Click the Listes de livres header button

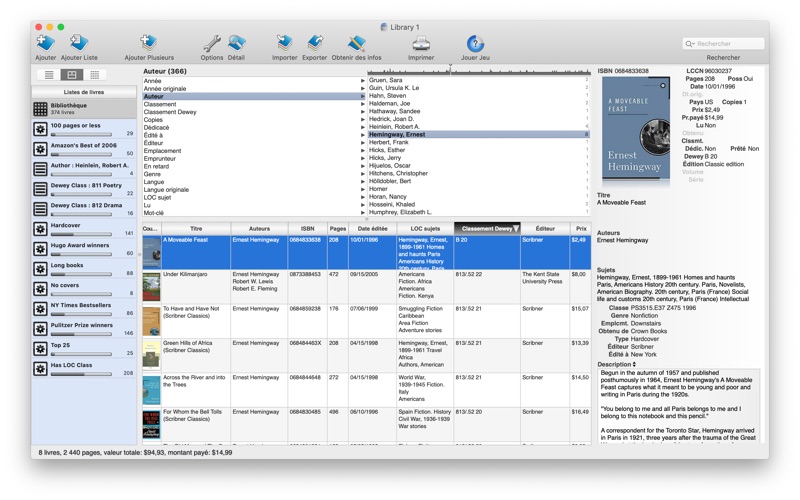tap(83, 92)
